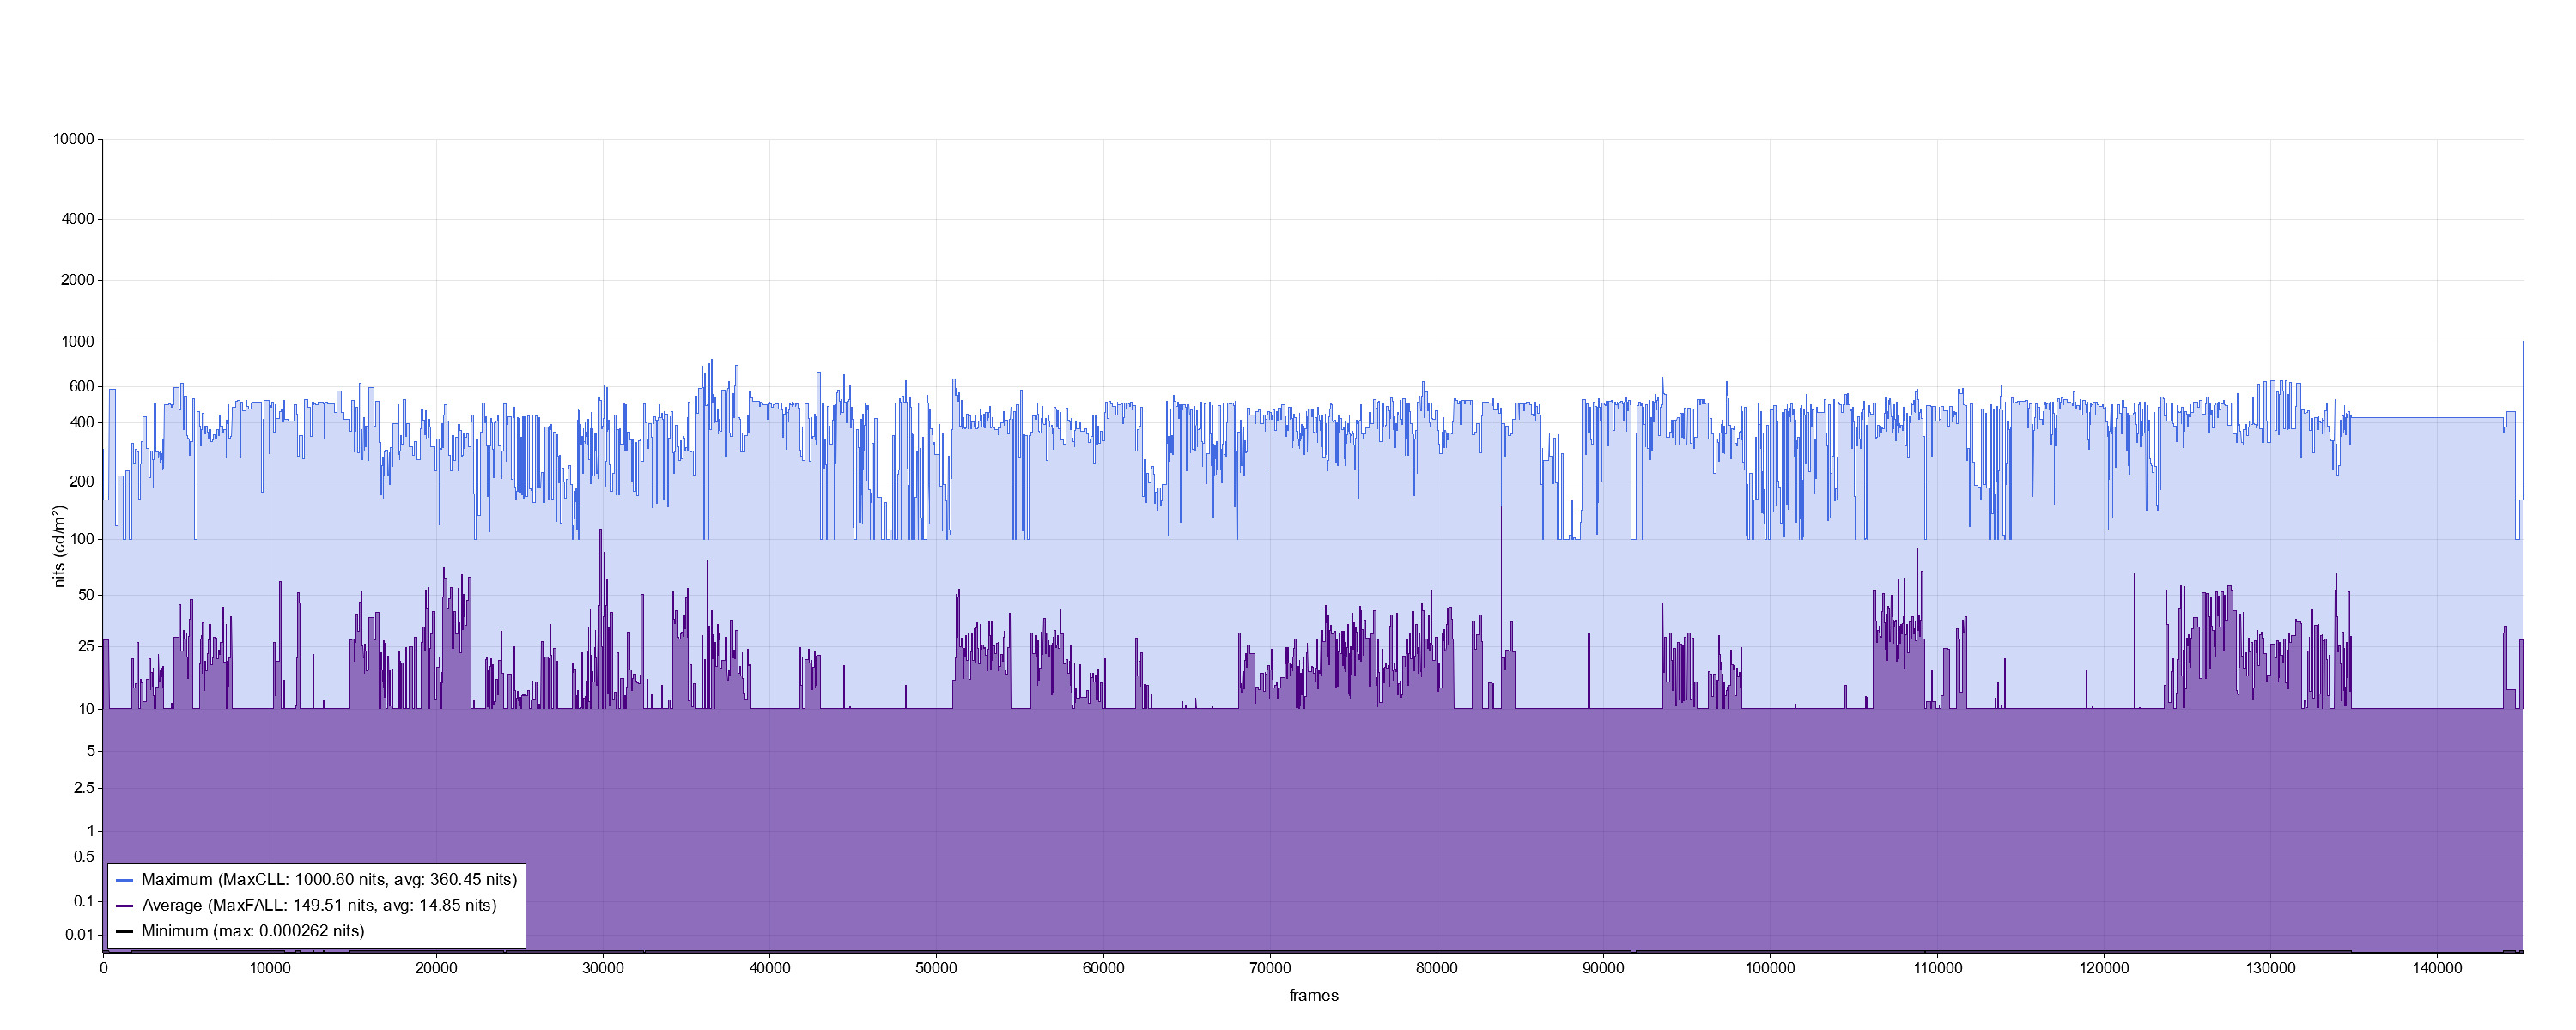Click the 110000 x-axis tick label
Screen dimensions: 2576x1030
click(1937, 969)
